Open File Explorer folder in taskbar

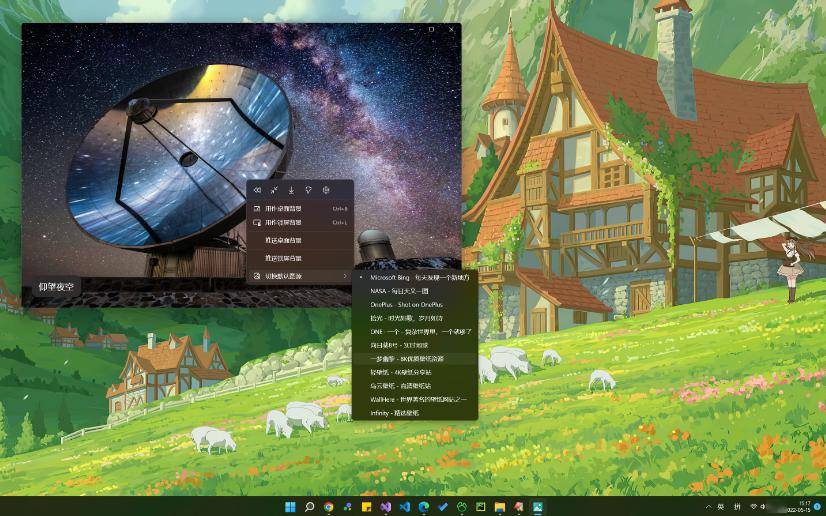[500, 507]
